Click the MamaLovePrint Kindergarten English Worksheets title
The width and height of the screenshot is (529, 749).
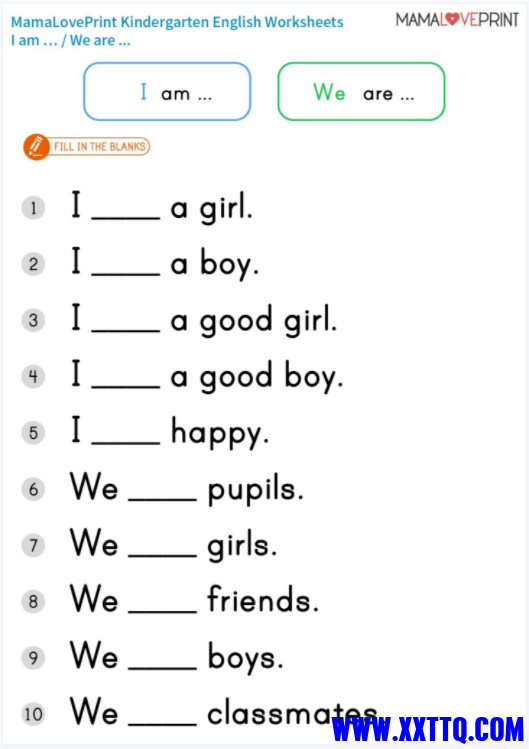tap(177, 22)
